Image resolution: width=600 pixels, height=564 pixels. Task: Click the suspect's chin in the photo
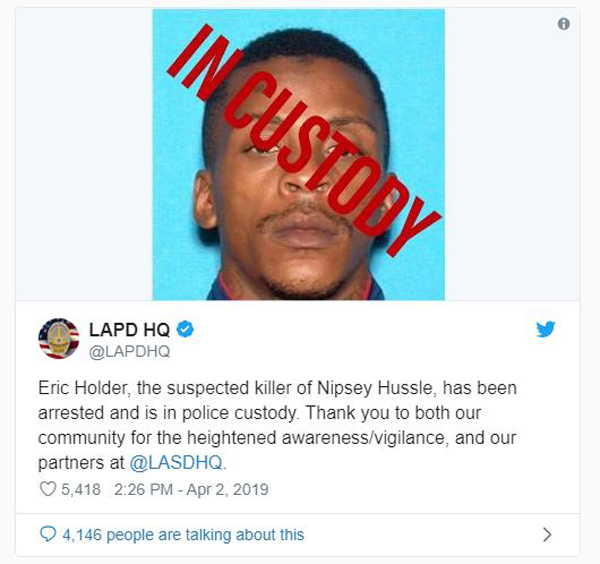[x=304, y=277]
